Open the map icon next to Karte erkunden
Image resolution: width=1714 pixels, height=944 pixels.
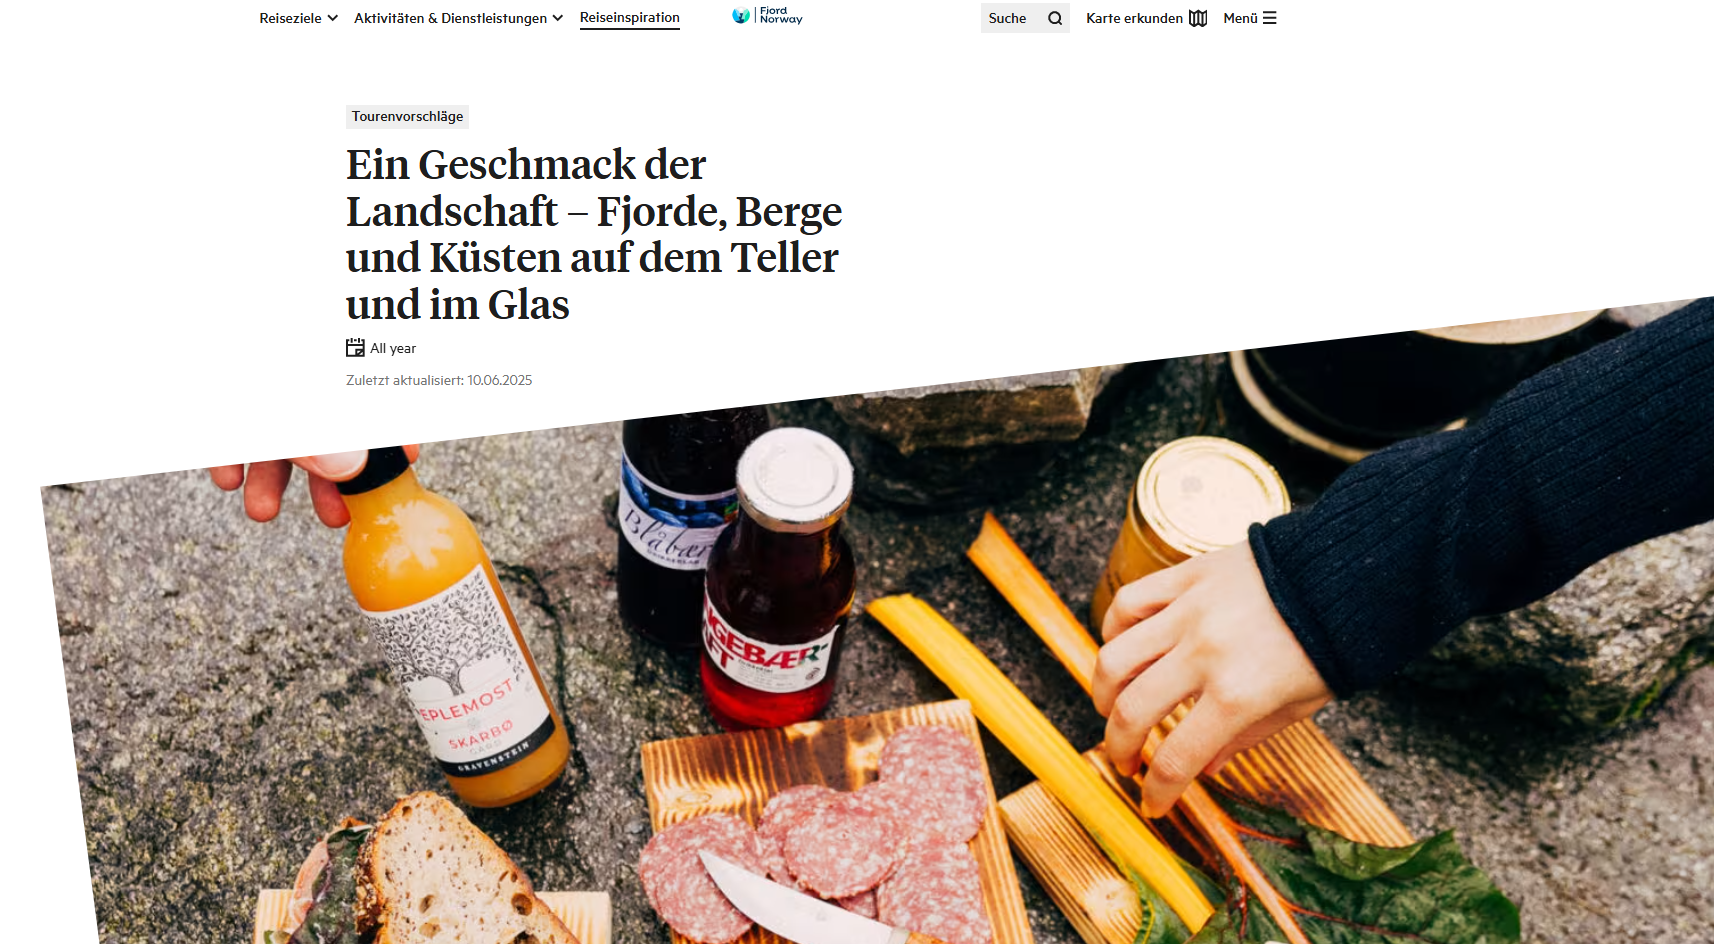(x=1198, y=18)
